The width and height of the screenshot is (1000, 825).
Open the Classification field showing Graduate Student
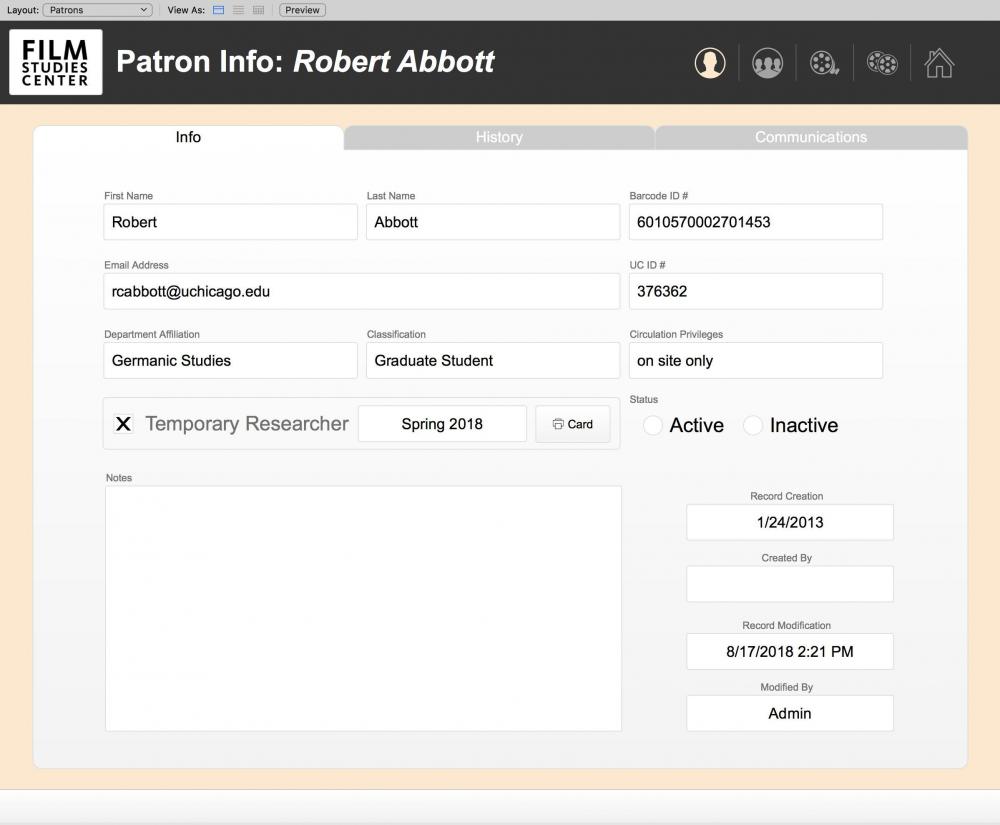coord(492,361)
